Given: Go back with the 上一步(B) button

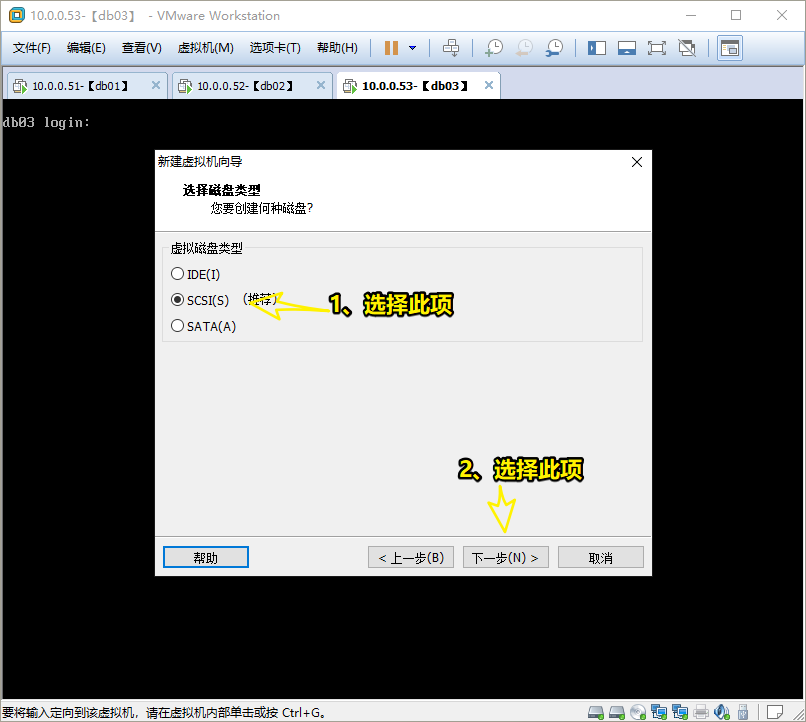Looking at the screenshot, I should (x=411, y=557).
